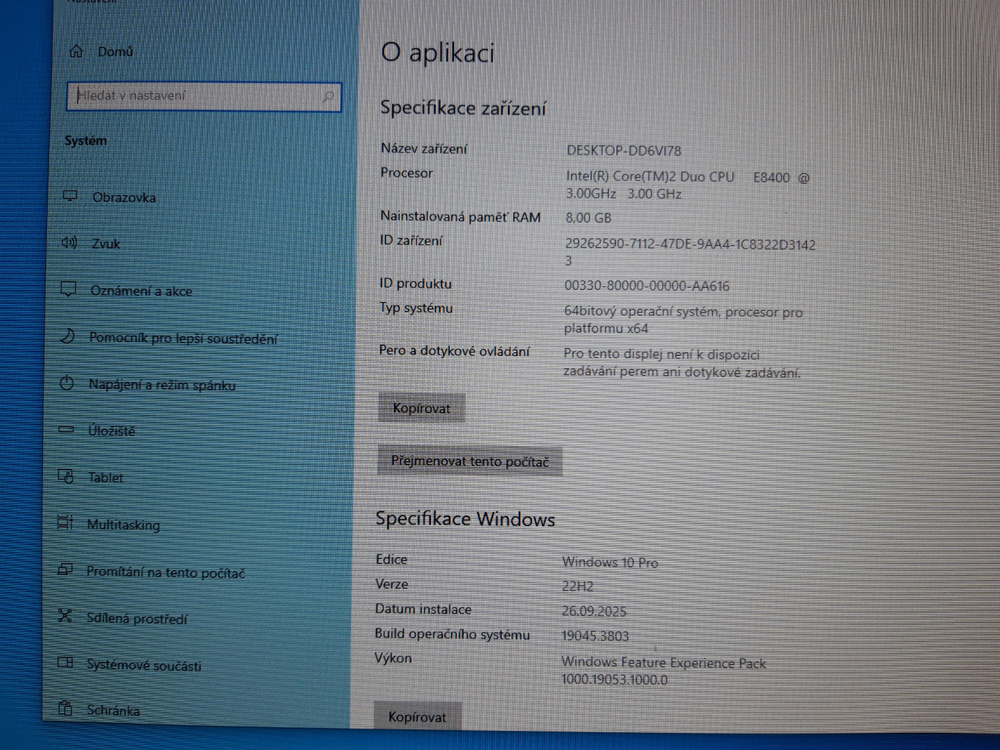Select Multitasking in the sidebar
Image resolution: width=1000 pixels, height=750 pixels.
pyautogui.click(x=123, y=525)
